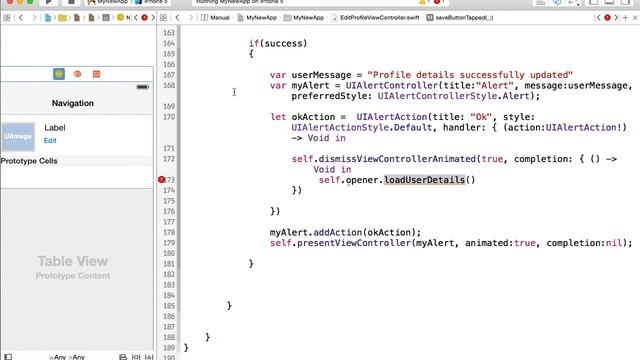
Task: Click the red error marker on line 173
Action: point(161,180)
